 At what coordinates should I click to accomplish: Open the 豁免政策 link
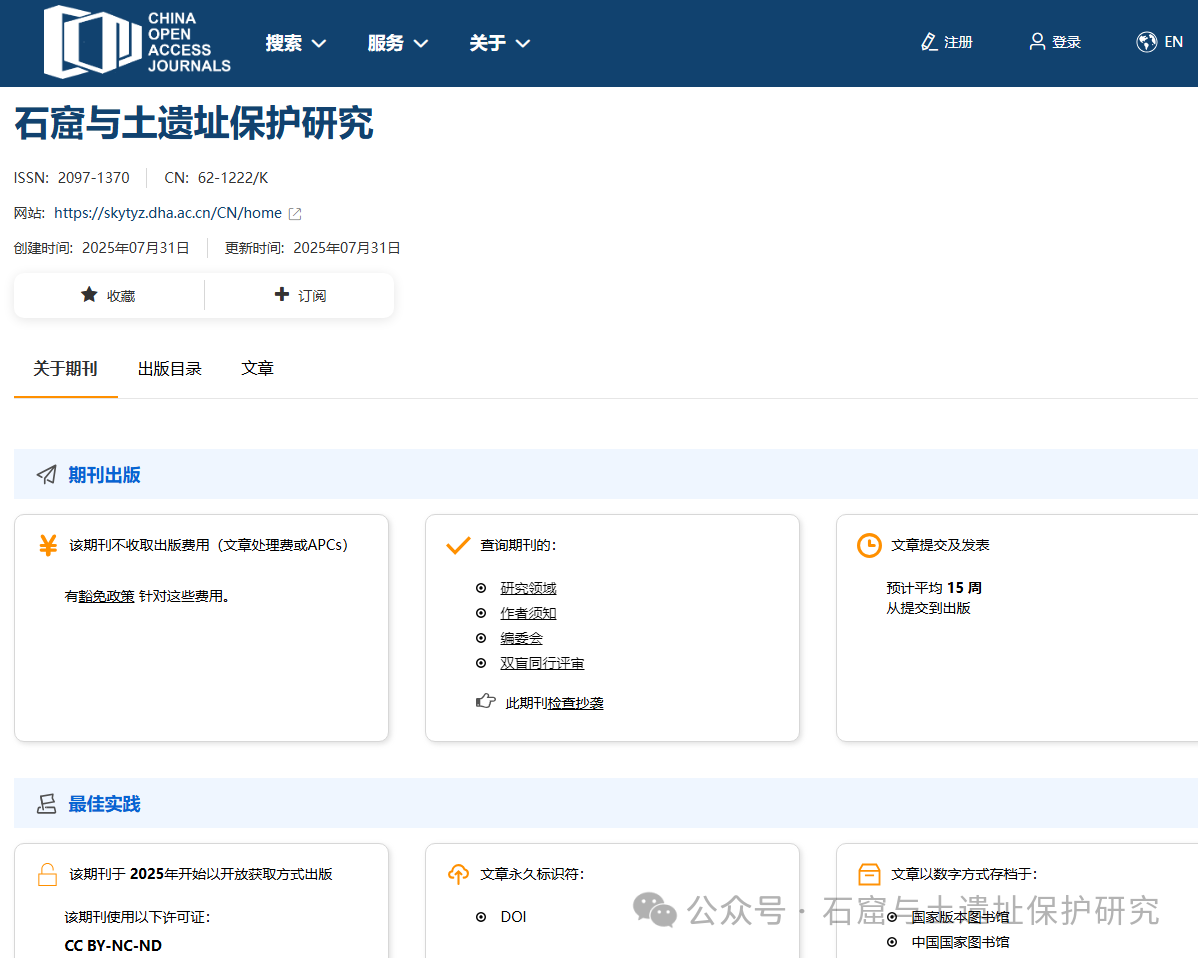click(106, 596)
